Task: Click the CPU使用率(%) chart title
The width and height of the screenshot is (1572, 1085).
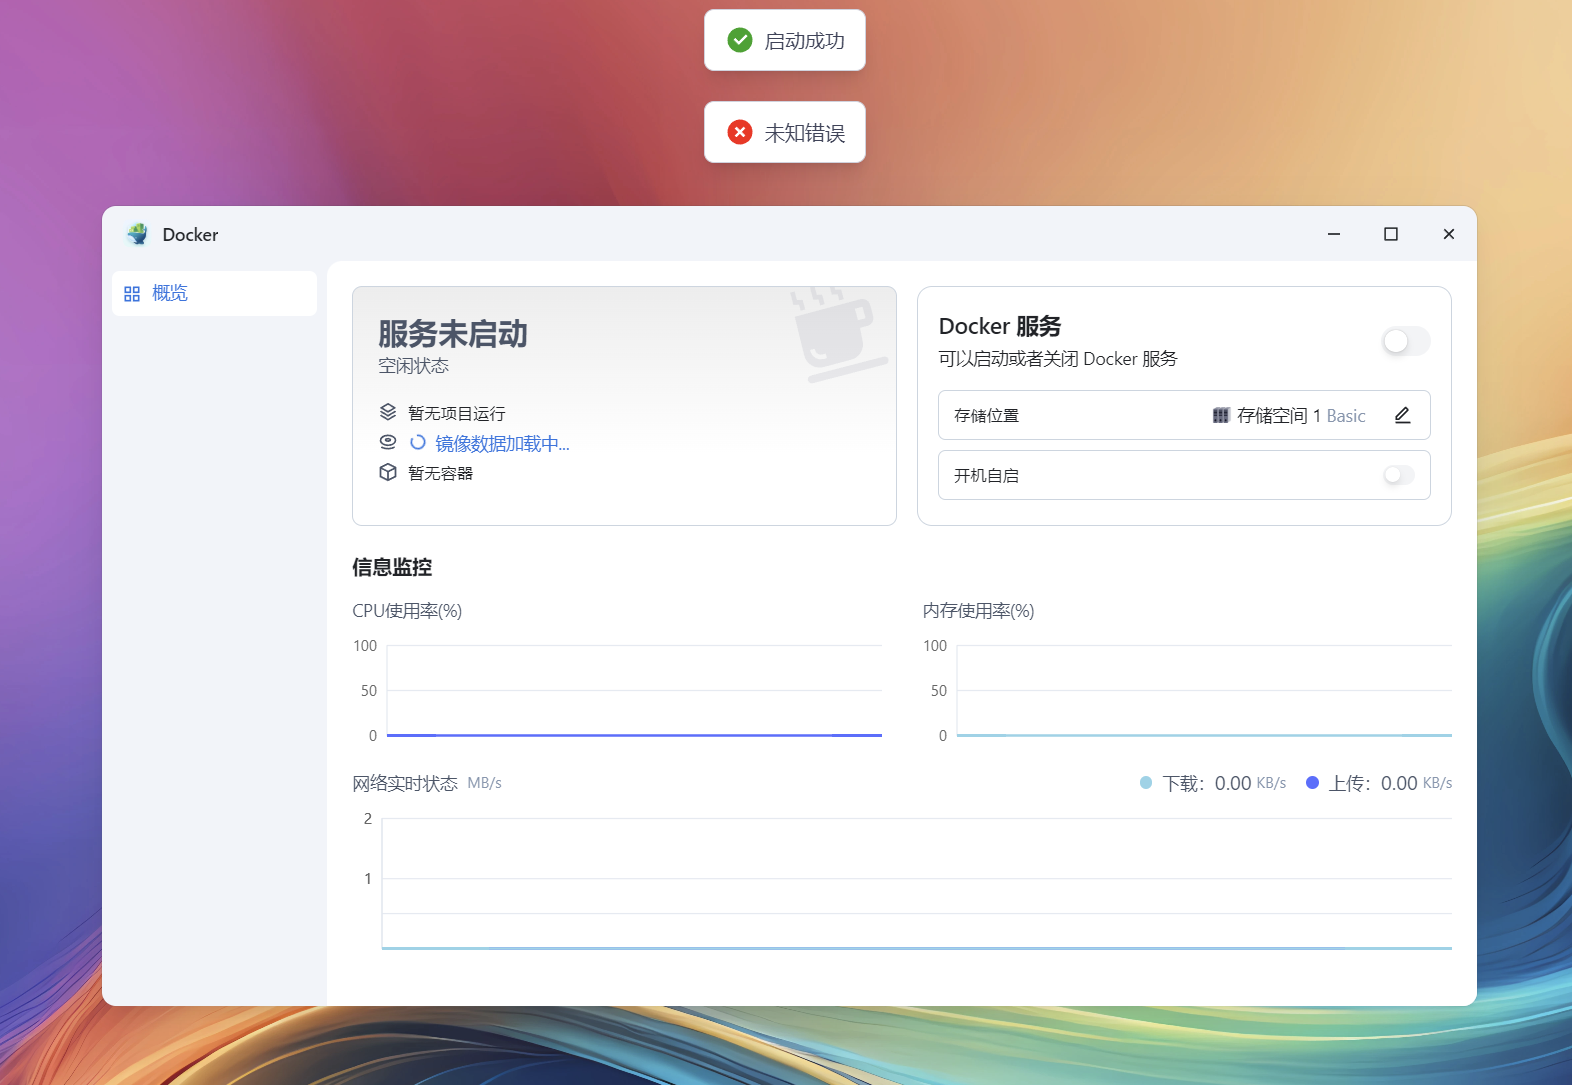Action: tap(407, 611)
